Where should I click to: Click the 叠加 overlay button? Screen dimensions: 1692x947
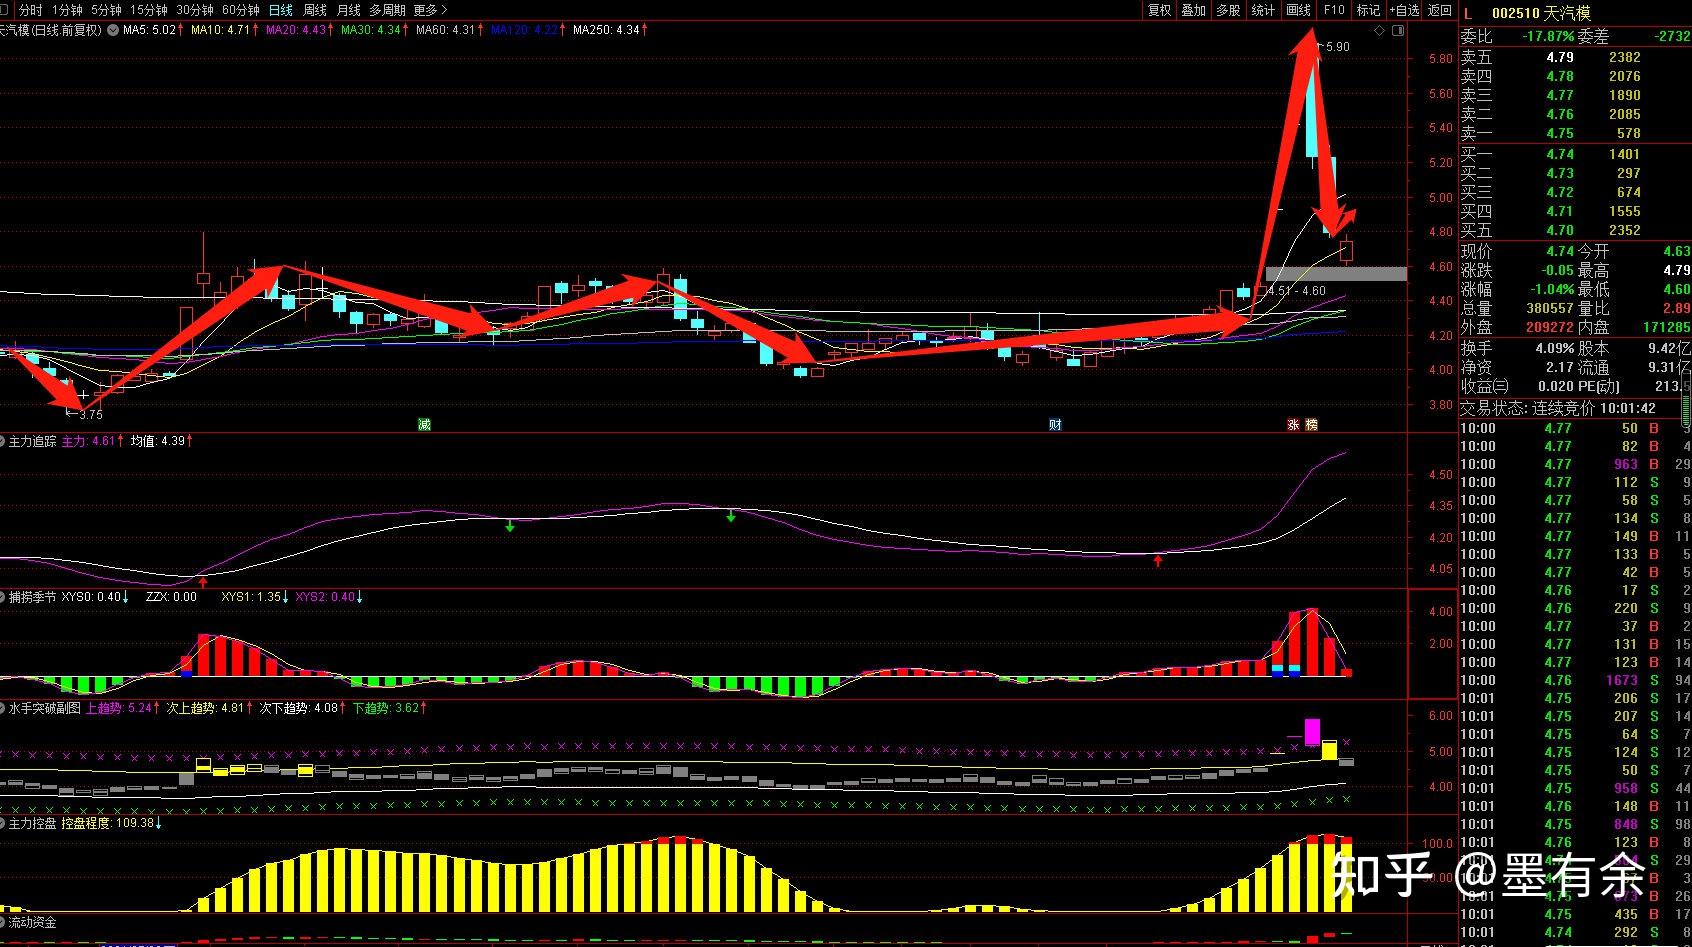pyautogui.click(x=1194, y=10)
